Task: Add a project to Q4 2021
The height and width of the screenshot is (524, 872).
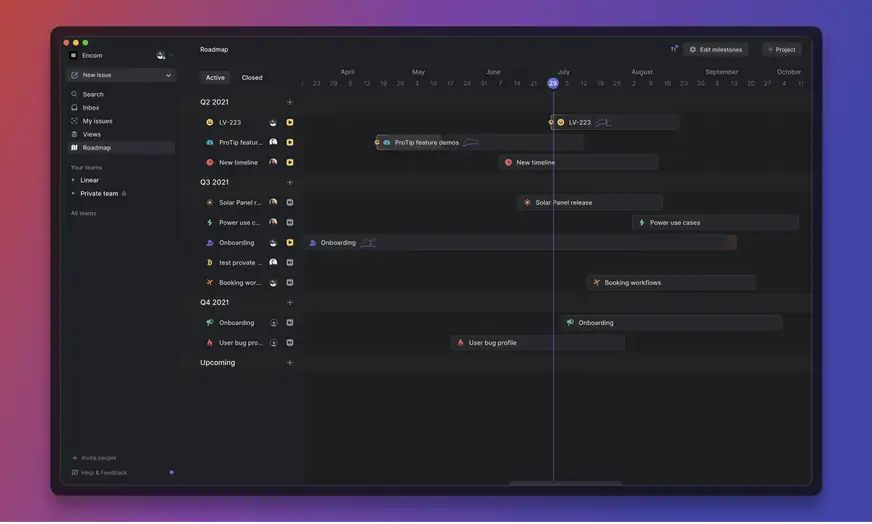Action: pos(290,303)
